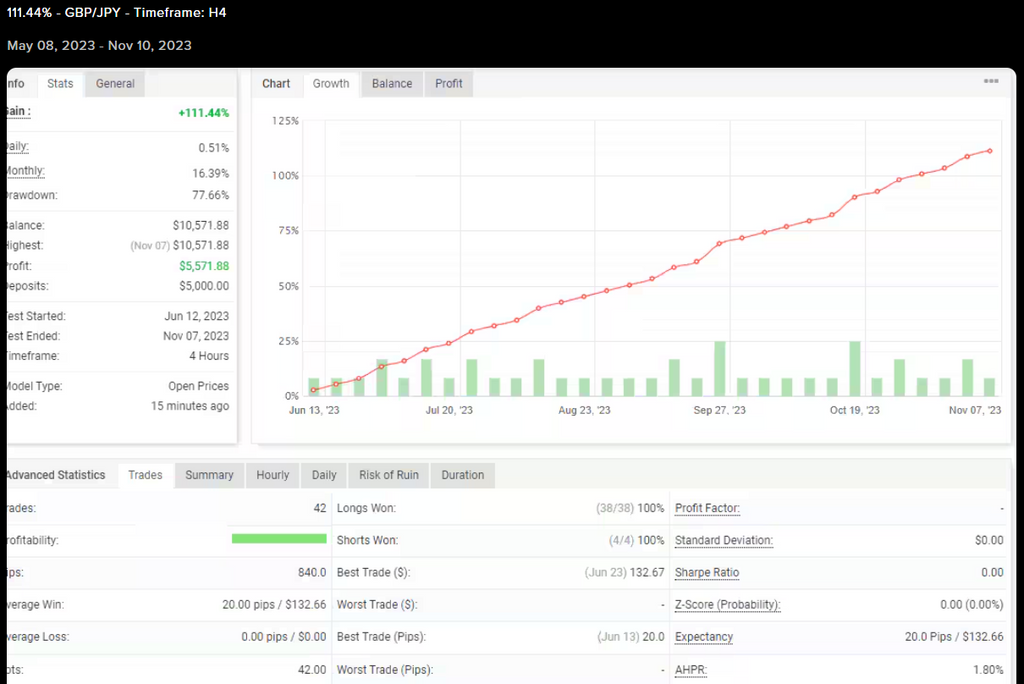
Task: Click the Best Trade ($) 132.67 value
Action: point(624,572)
